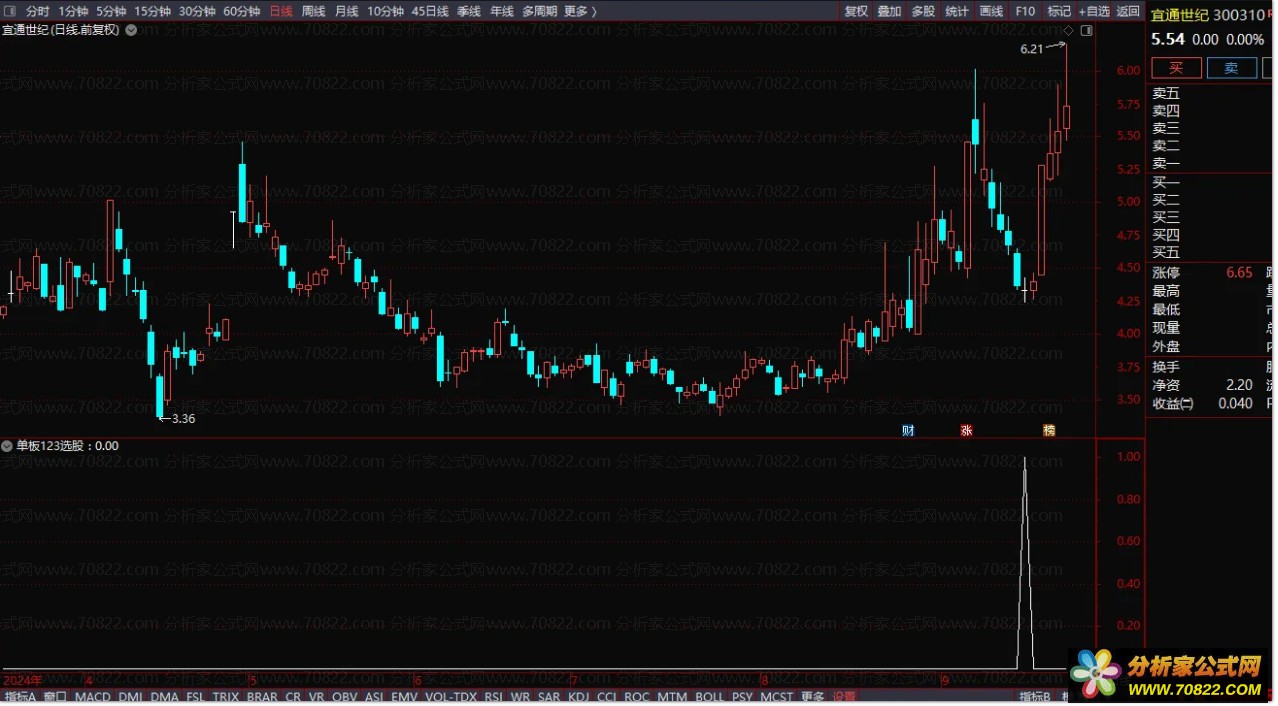Apply the VR indicator
This screenshot has width=1278, height=706.
tap(317, 697)
